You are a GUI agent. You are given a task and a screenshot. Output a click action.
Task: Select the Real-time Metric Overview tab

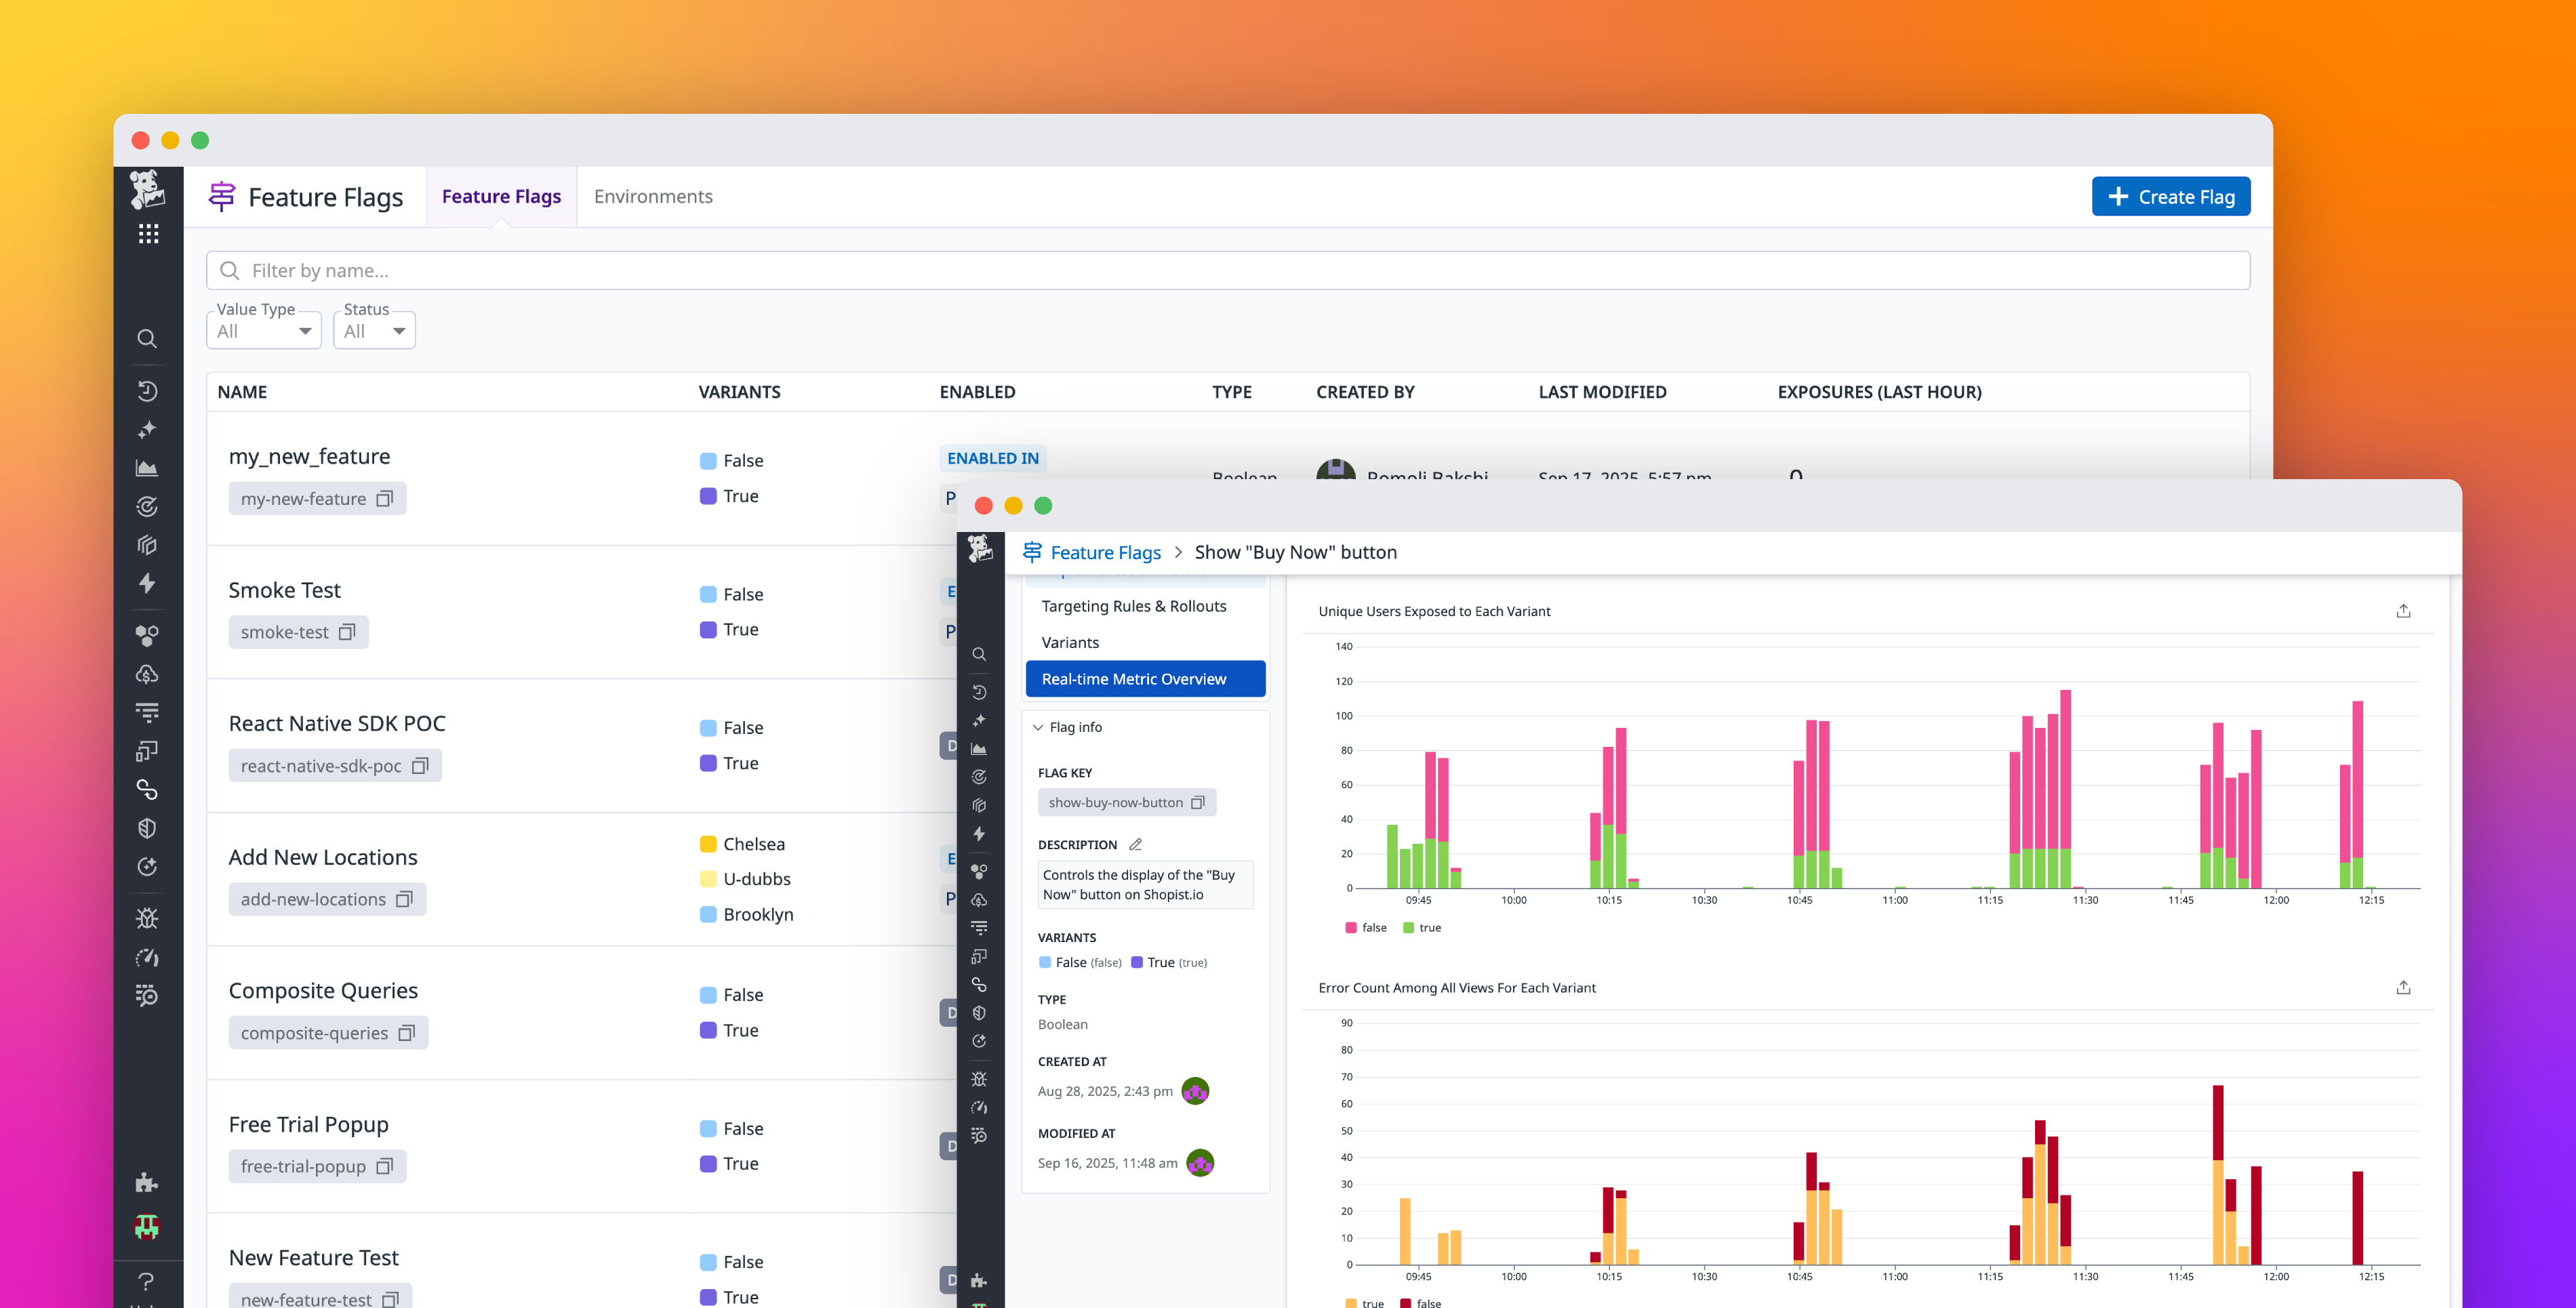pos(1145,678)
